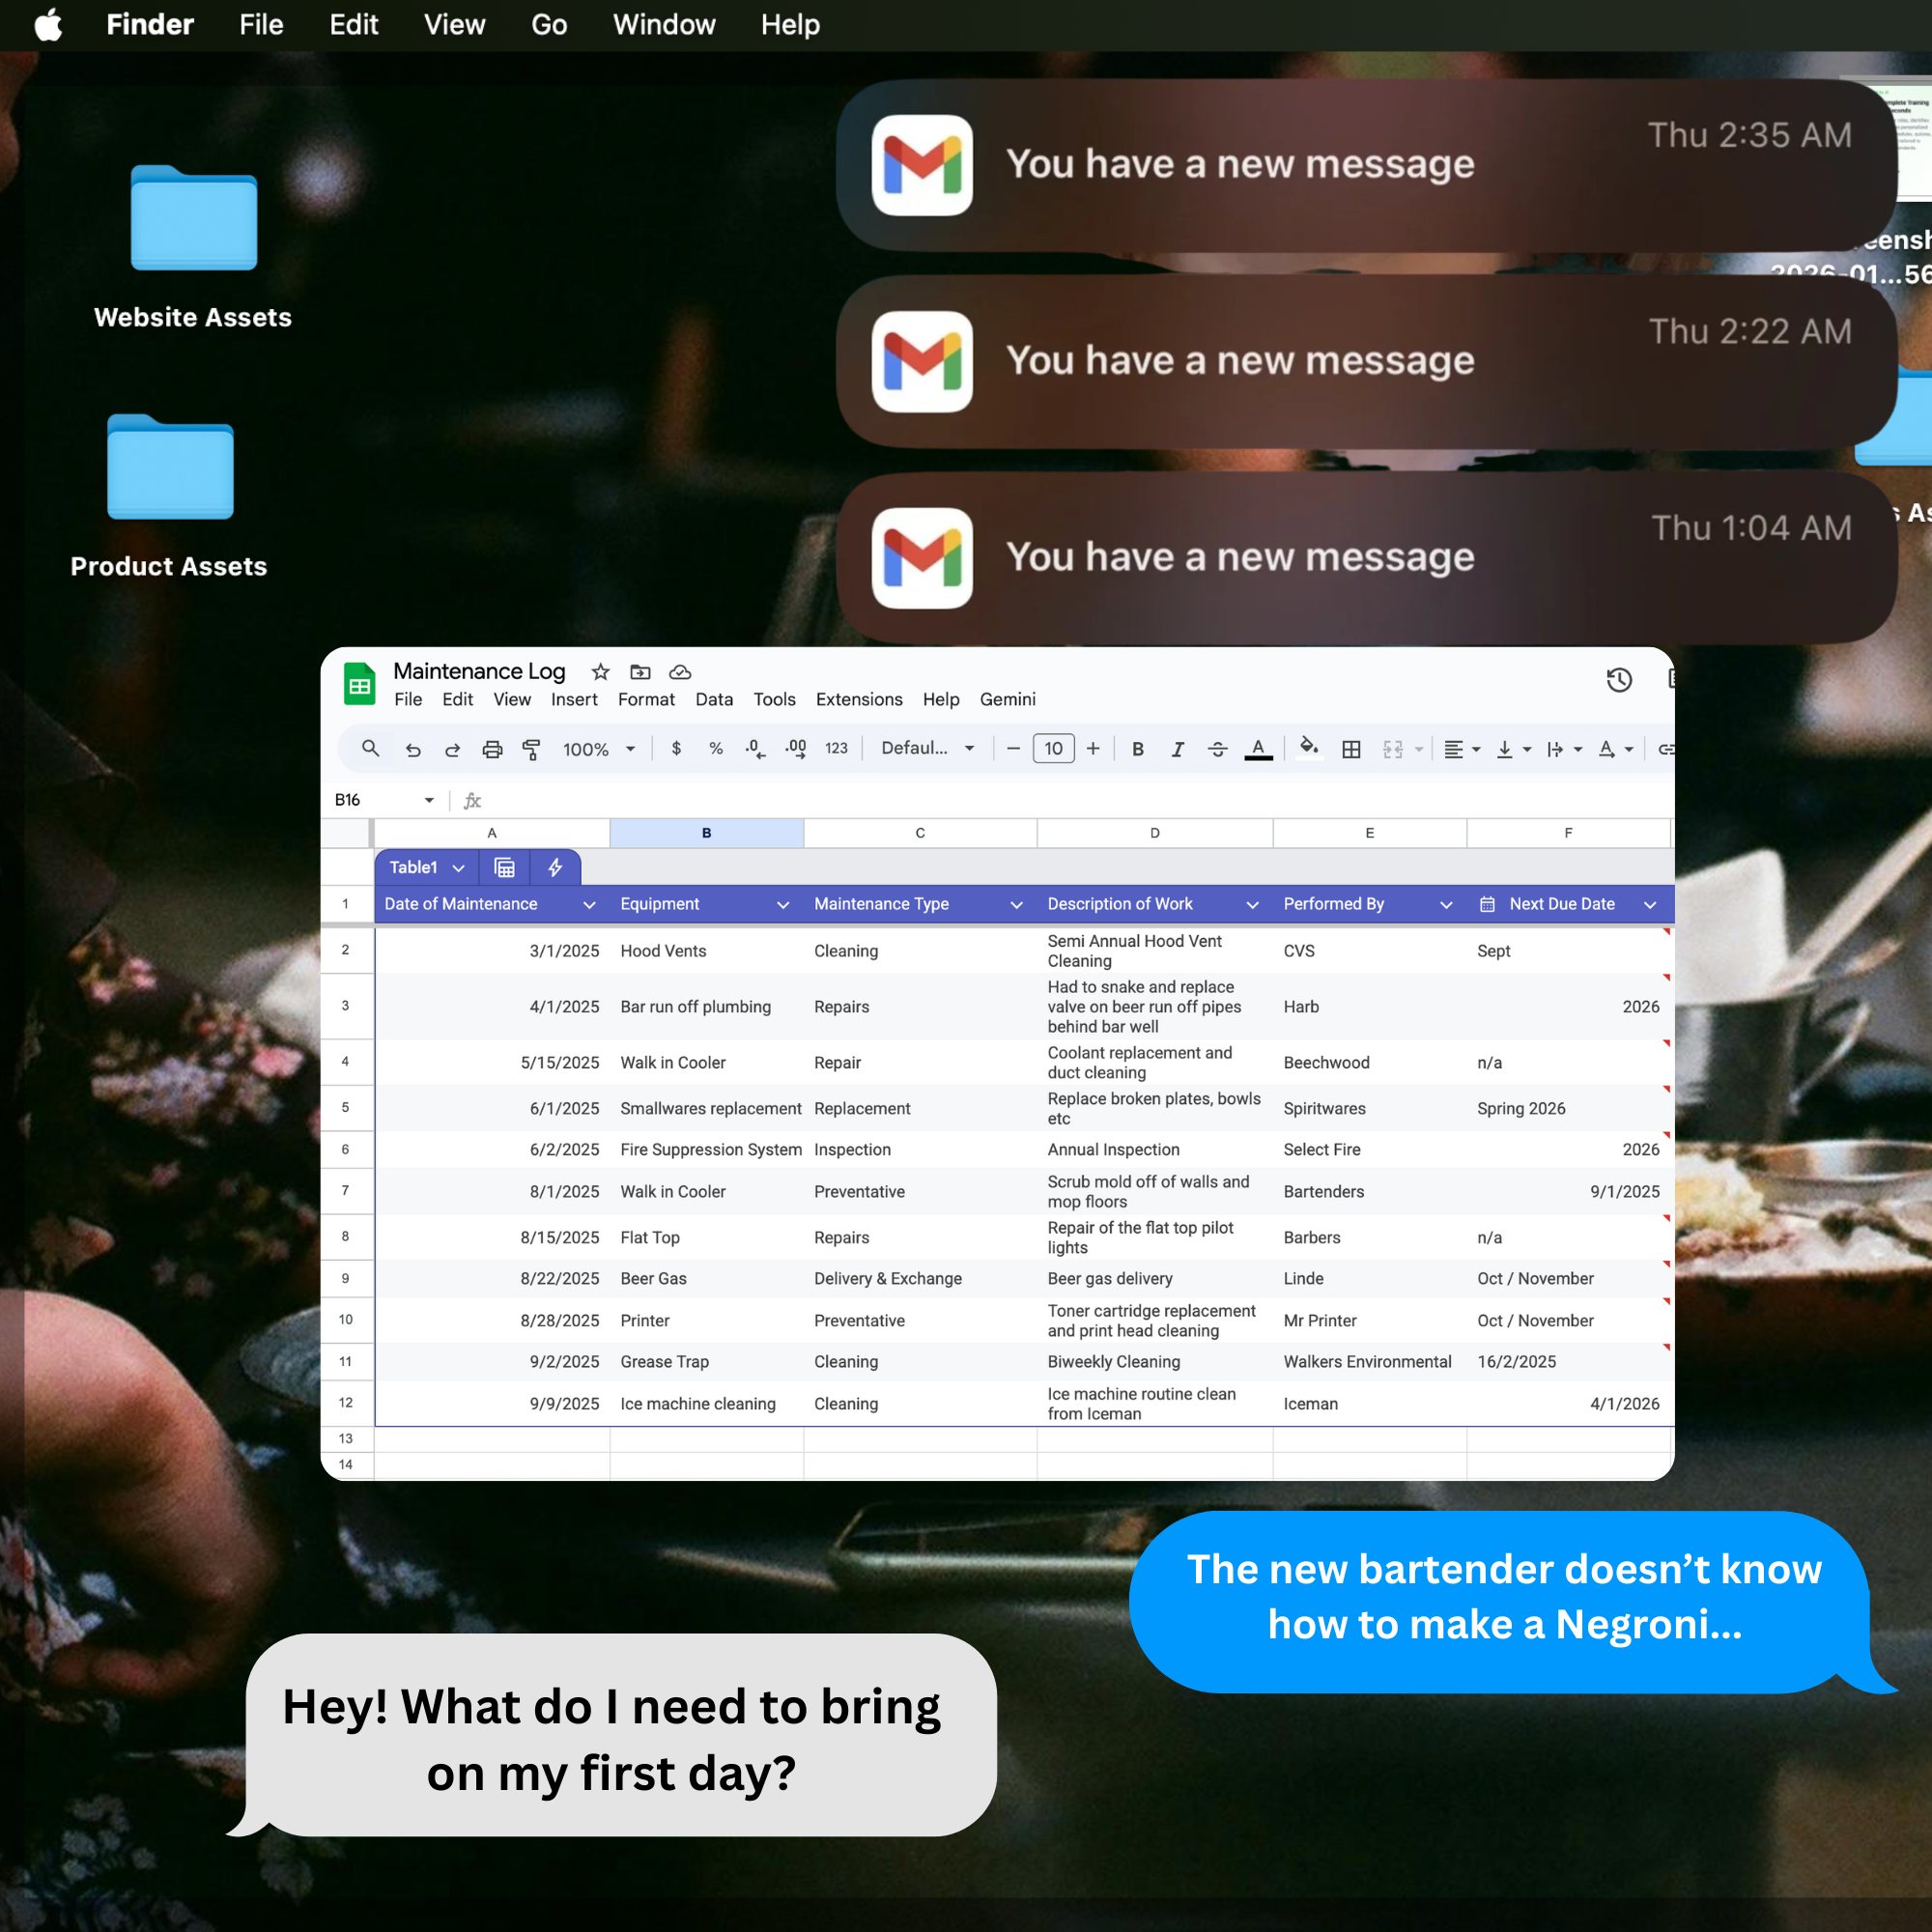
Task: Open the text color picker
Action: click(x=1258, y=749)
